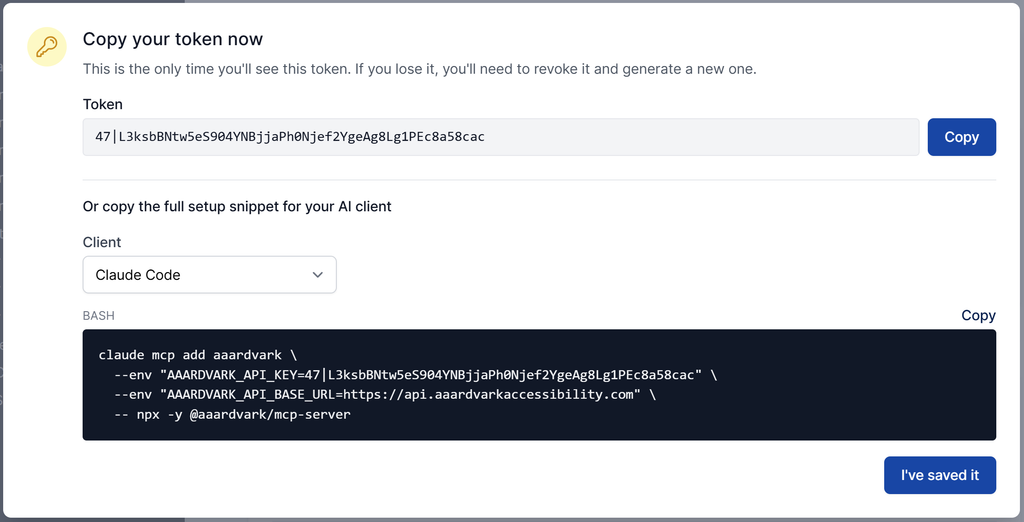This screenshot has height=522, width=1024.
Task: Confirm with the I've saved it button
Action: 940,475
